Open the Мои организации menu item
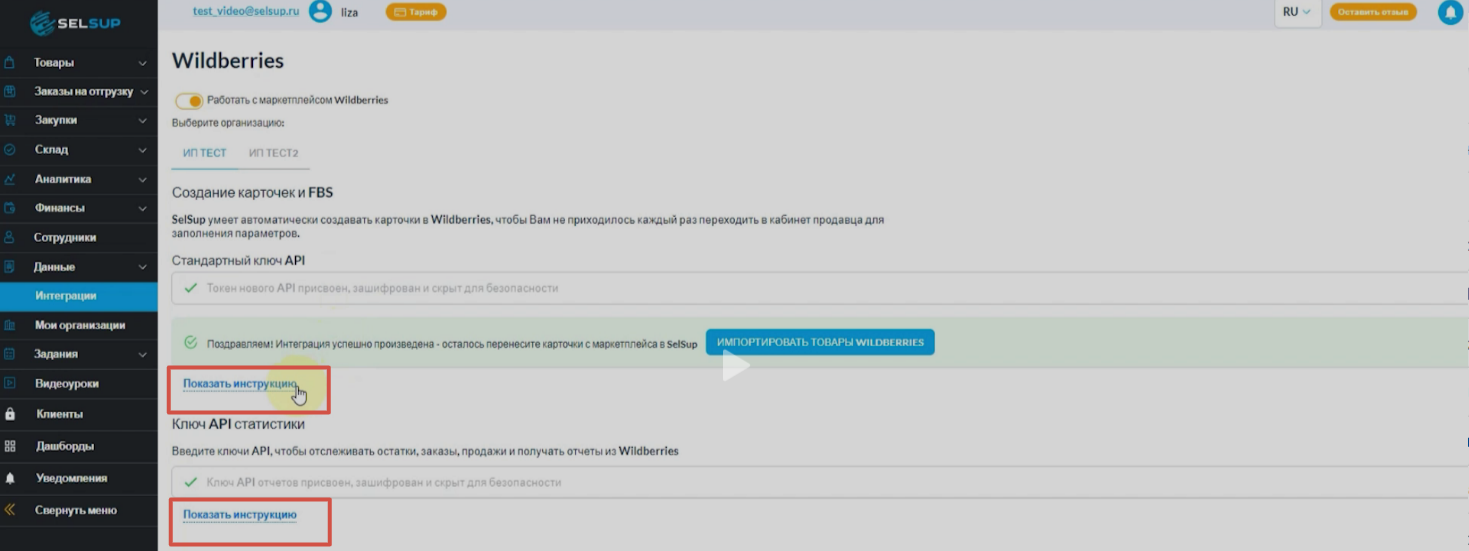The width and height of the screenshot is (1469, 551). 79,325
